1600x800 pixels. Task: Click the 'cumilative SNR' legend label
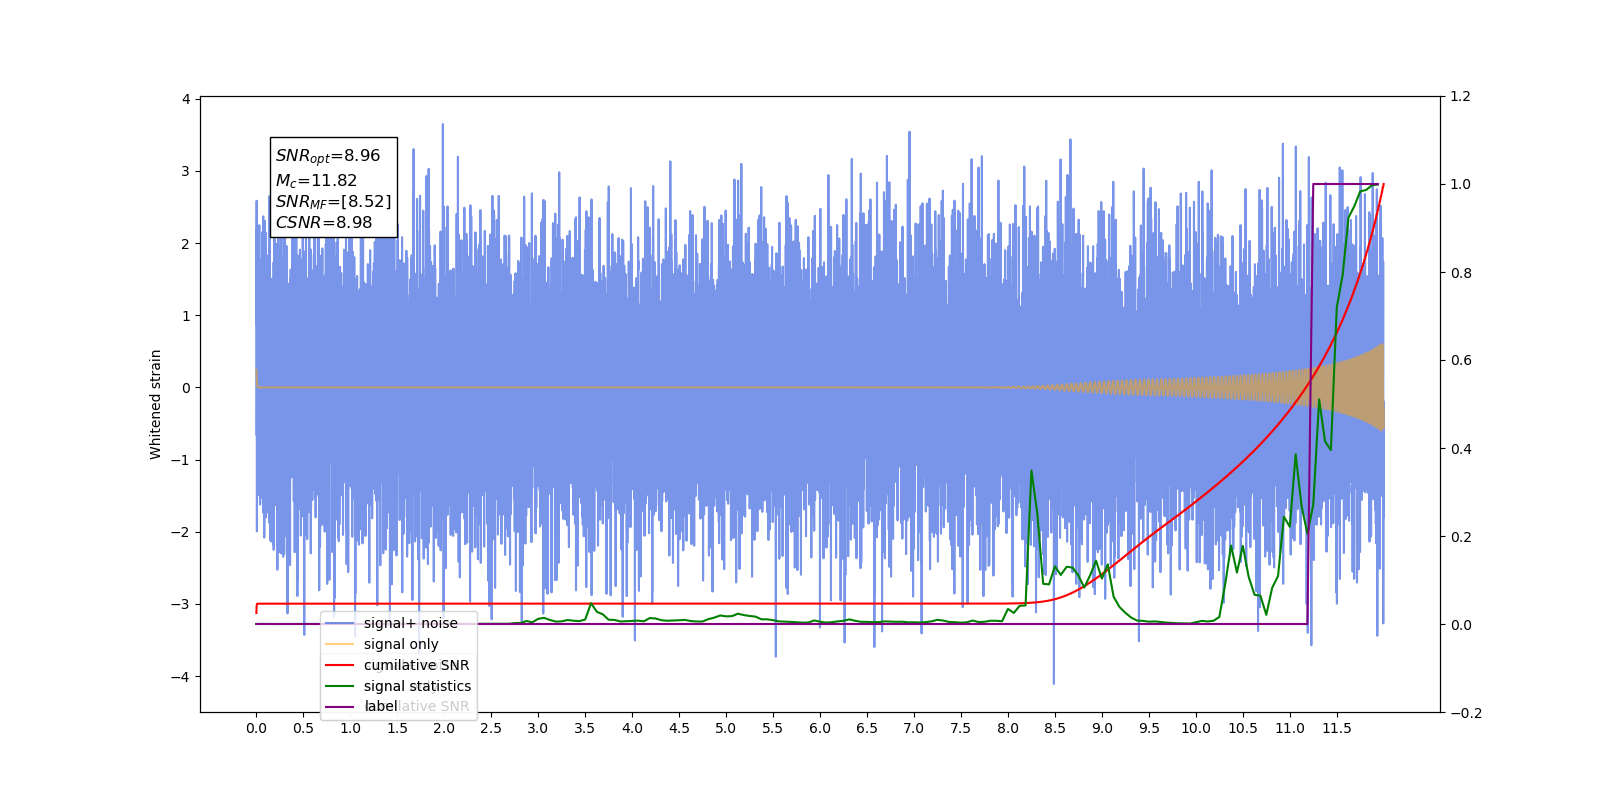click(416, 665)
